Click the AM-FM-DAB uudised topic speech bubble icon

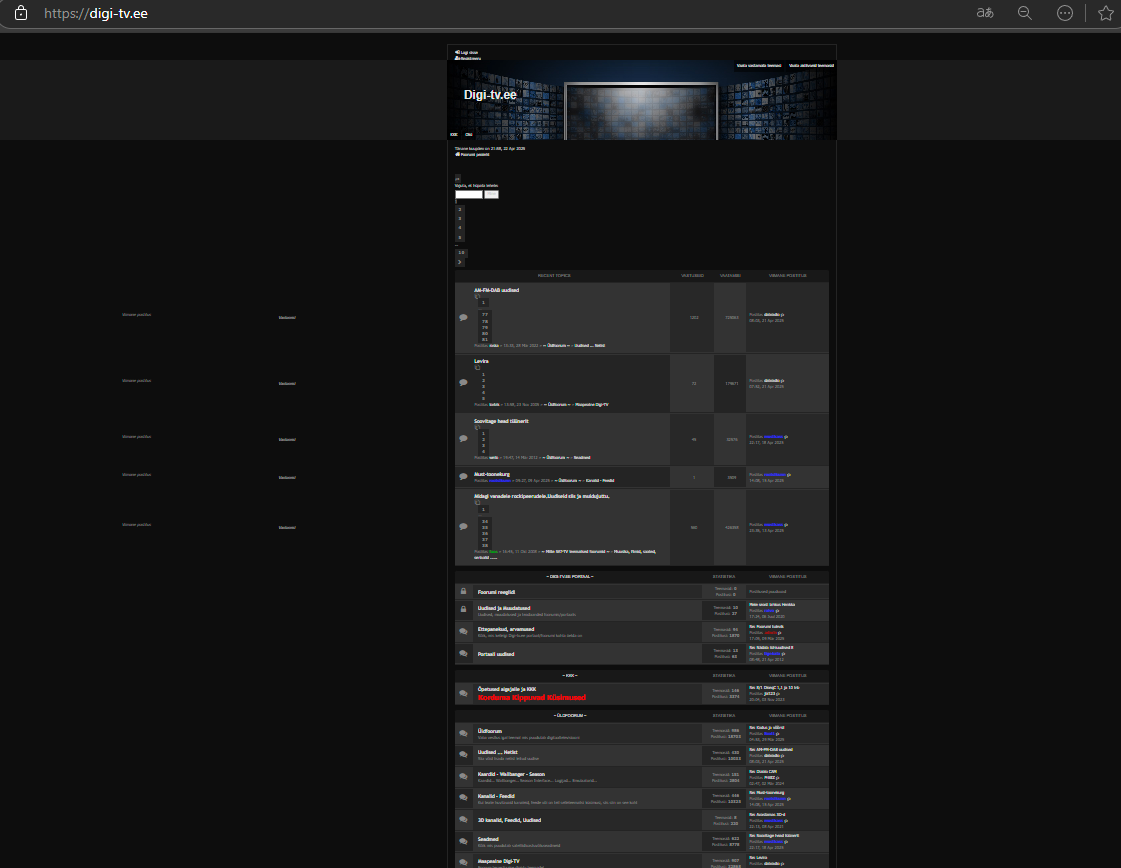tap(463, 317)
